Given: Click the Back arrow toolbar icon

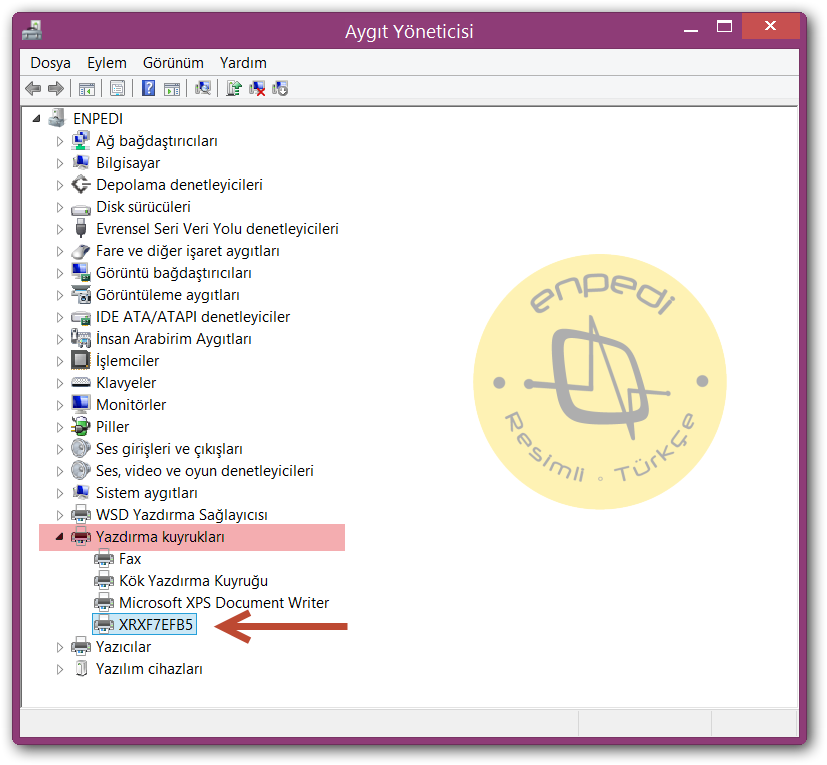Looking at the screenshot, I should (33, 88).
